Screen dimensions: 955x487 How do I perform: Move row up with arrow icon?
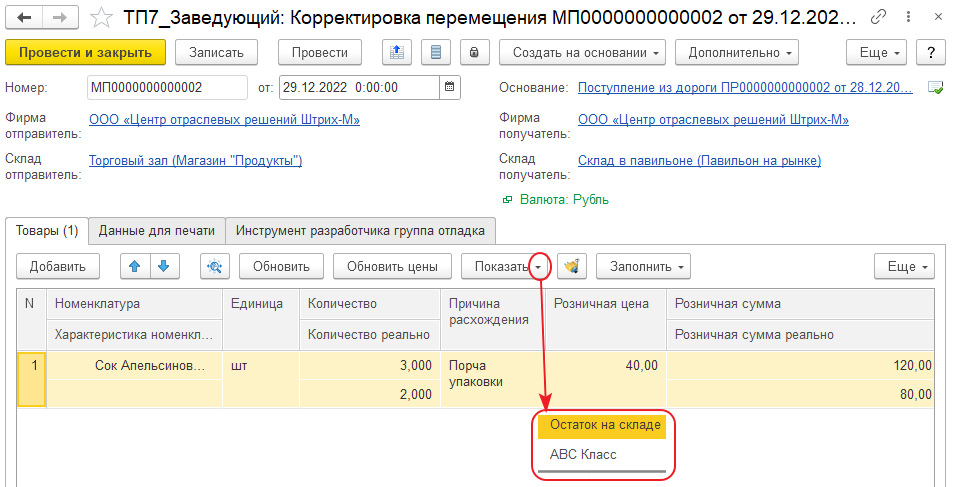[136, 266]
